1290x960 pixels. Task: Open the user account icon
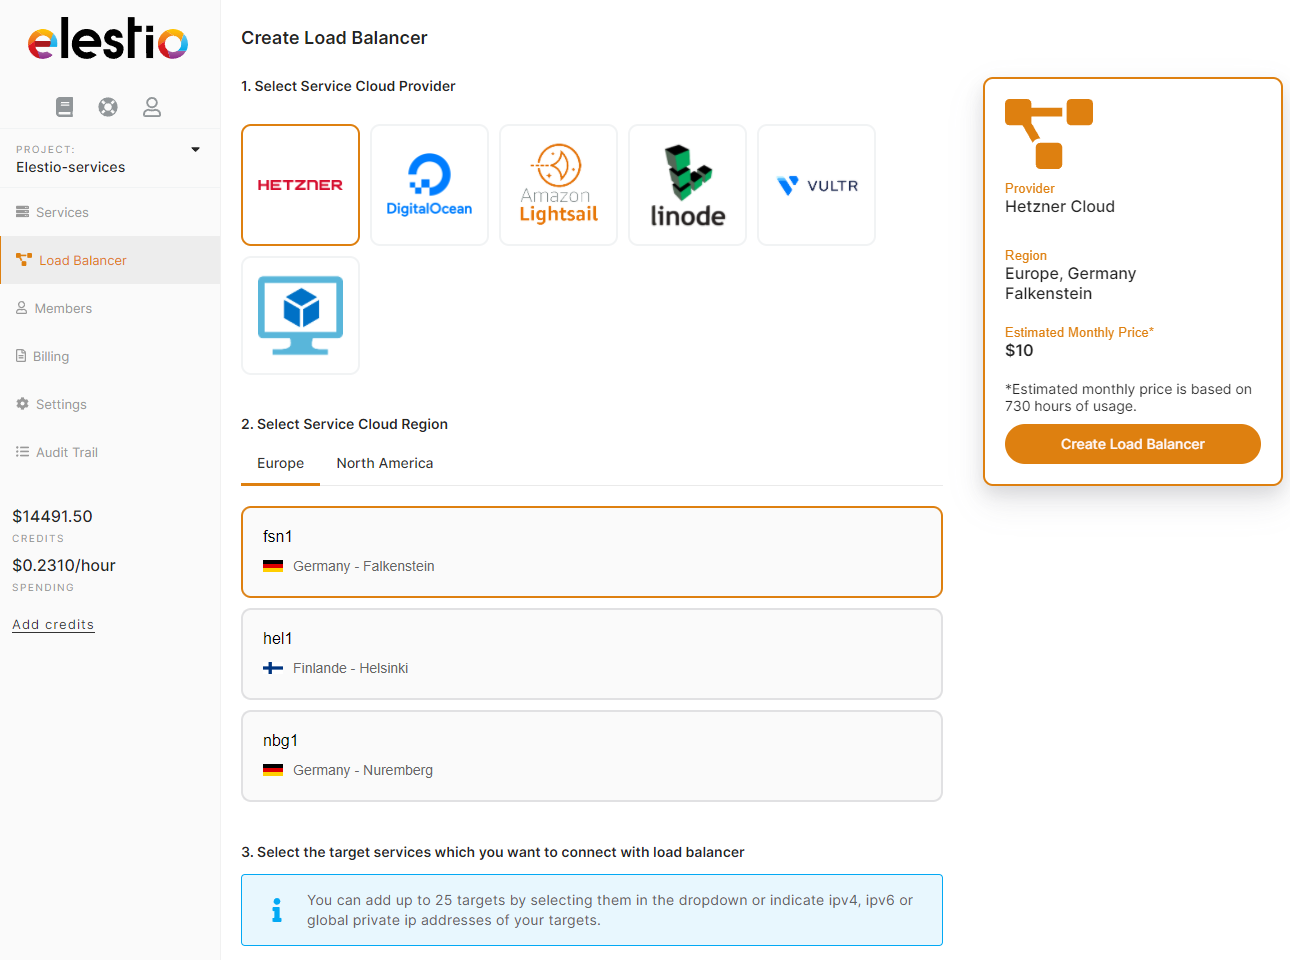click(152, 107)
